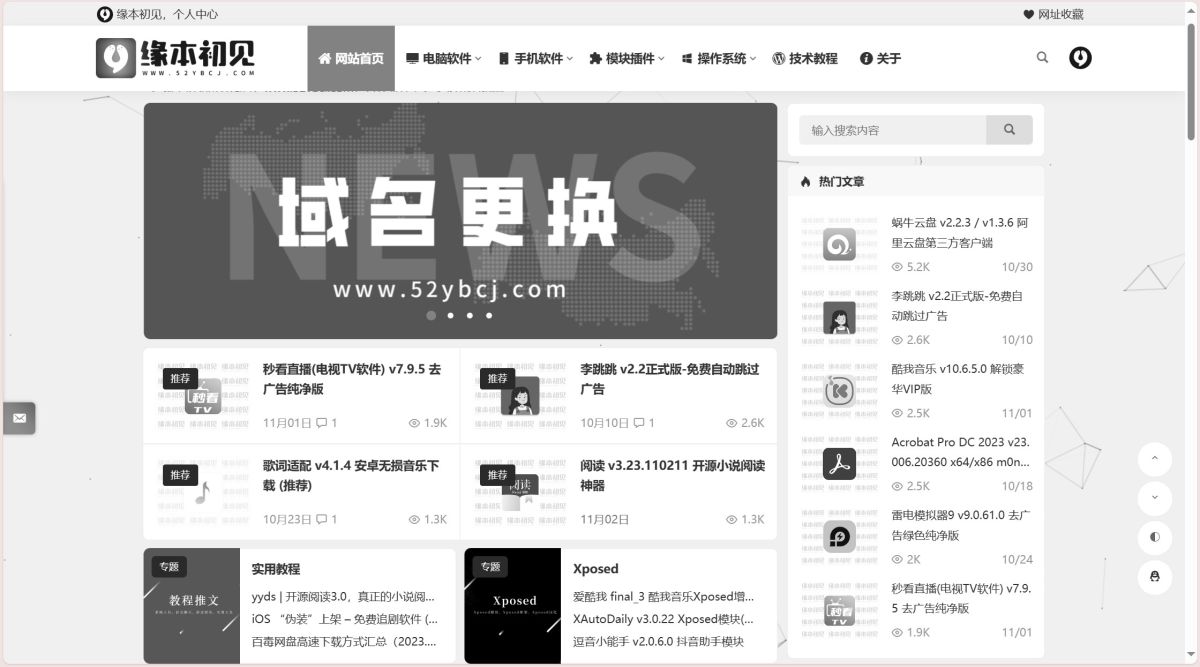Click the heart icon beside 网址收藏
The image size is (1200, 667).
(x=1028, y=14)
